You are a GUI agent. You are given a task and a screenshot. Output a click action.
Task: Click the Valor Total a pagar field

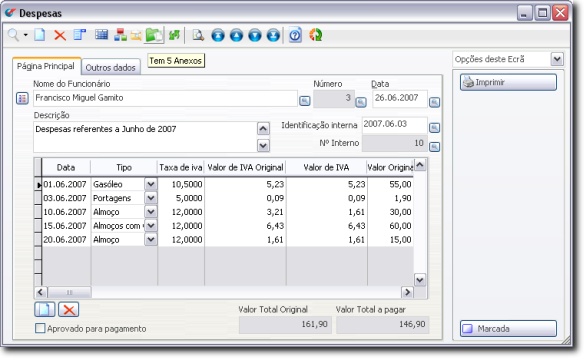tap(383, 325)
